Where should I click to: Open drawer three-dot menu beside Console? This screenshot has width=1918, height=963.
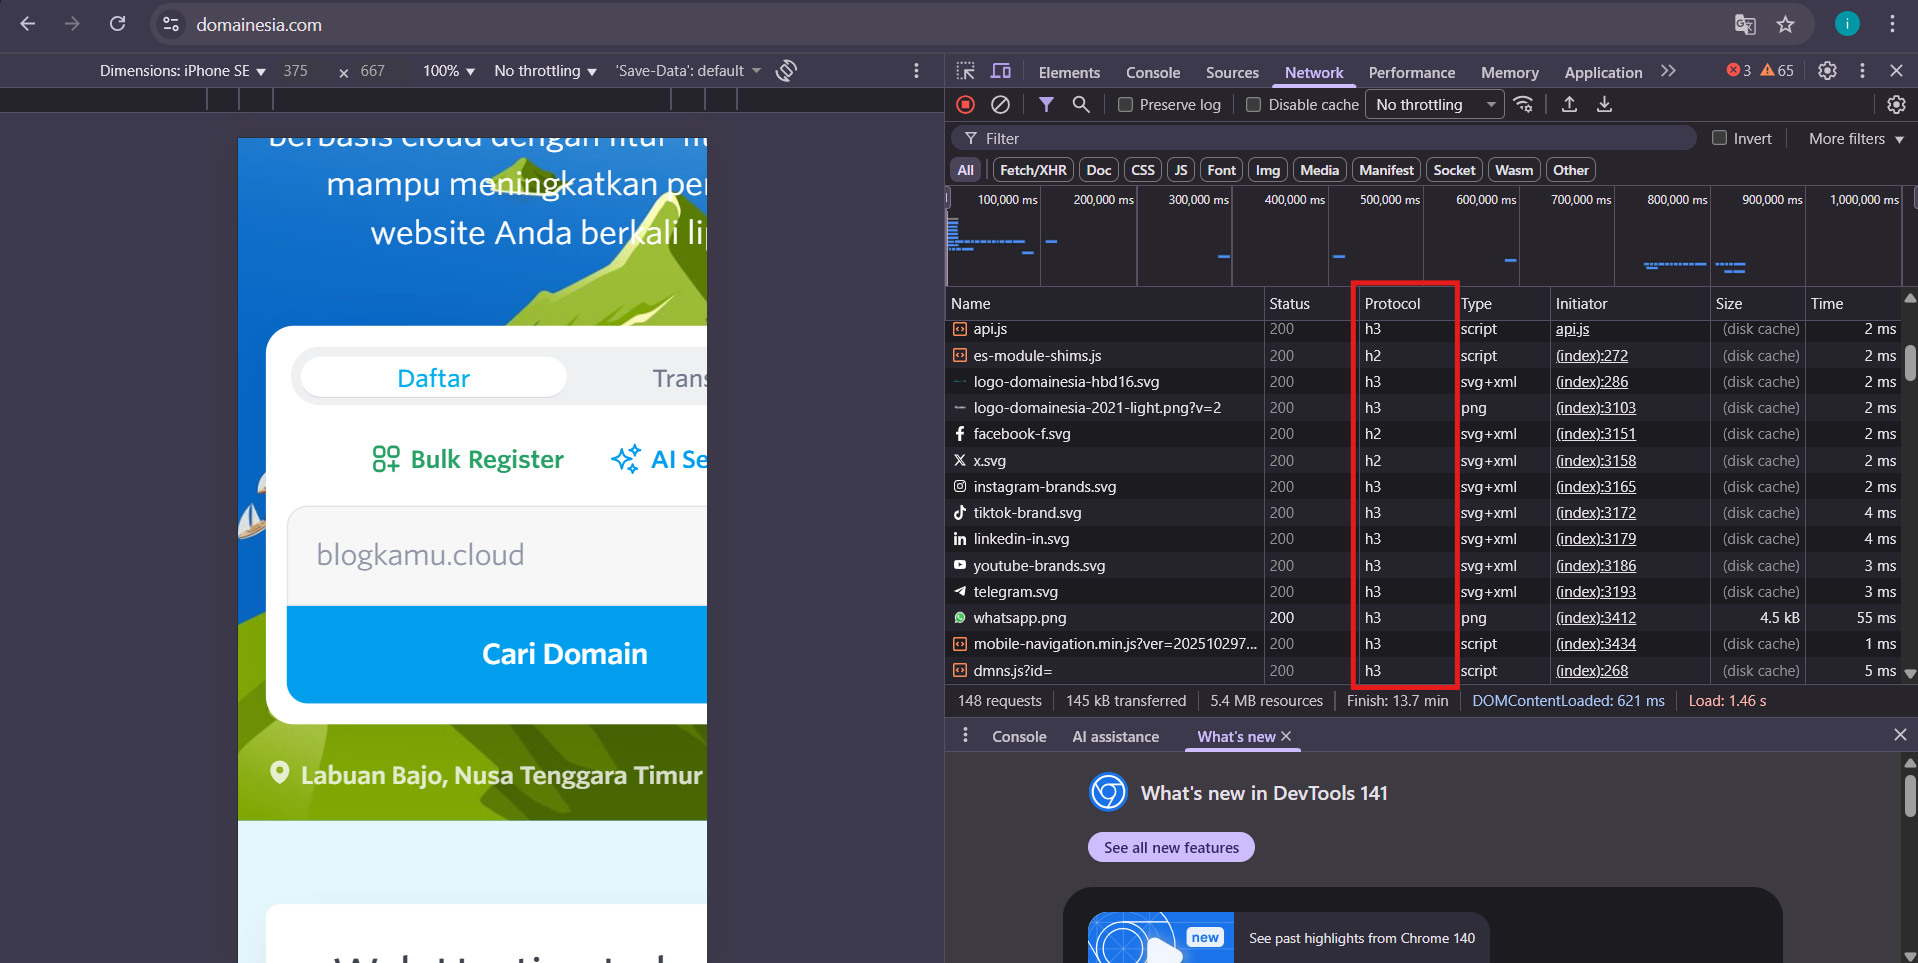[x=965, y=735]
